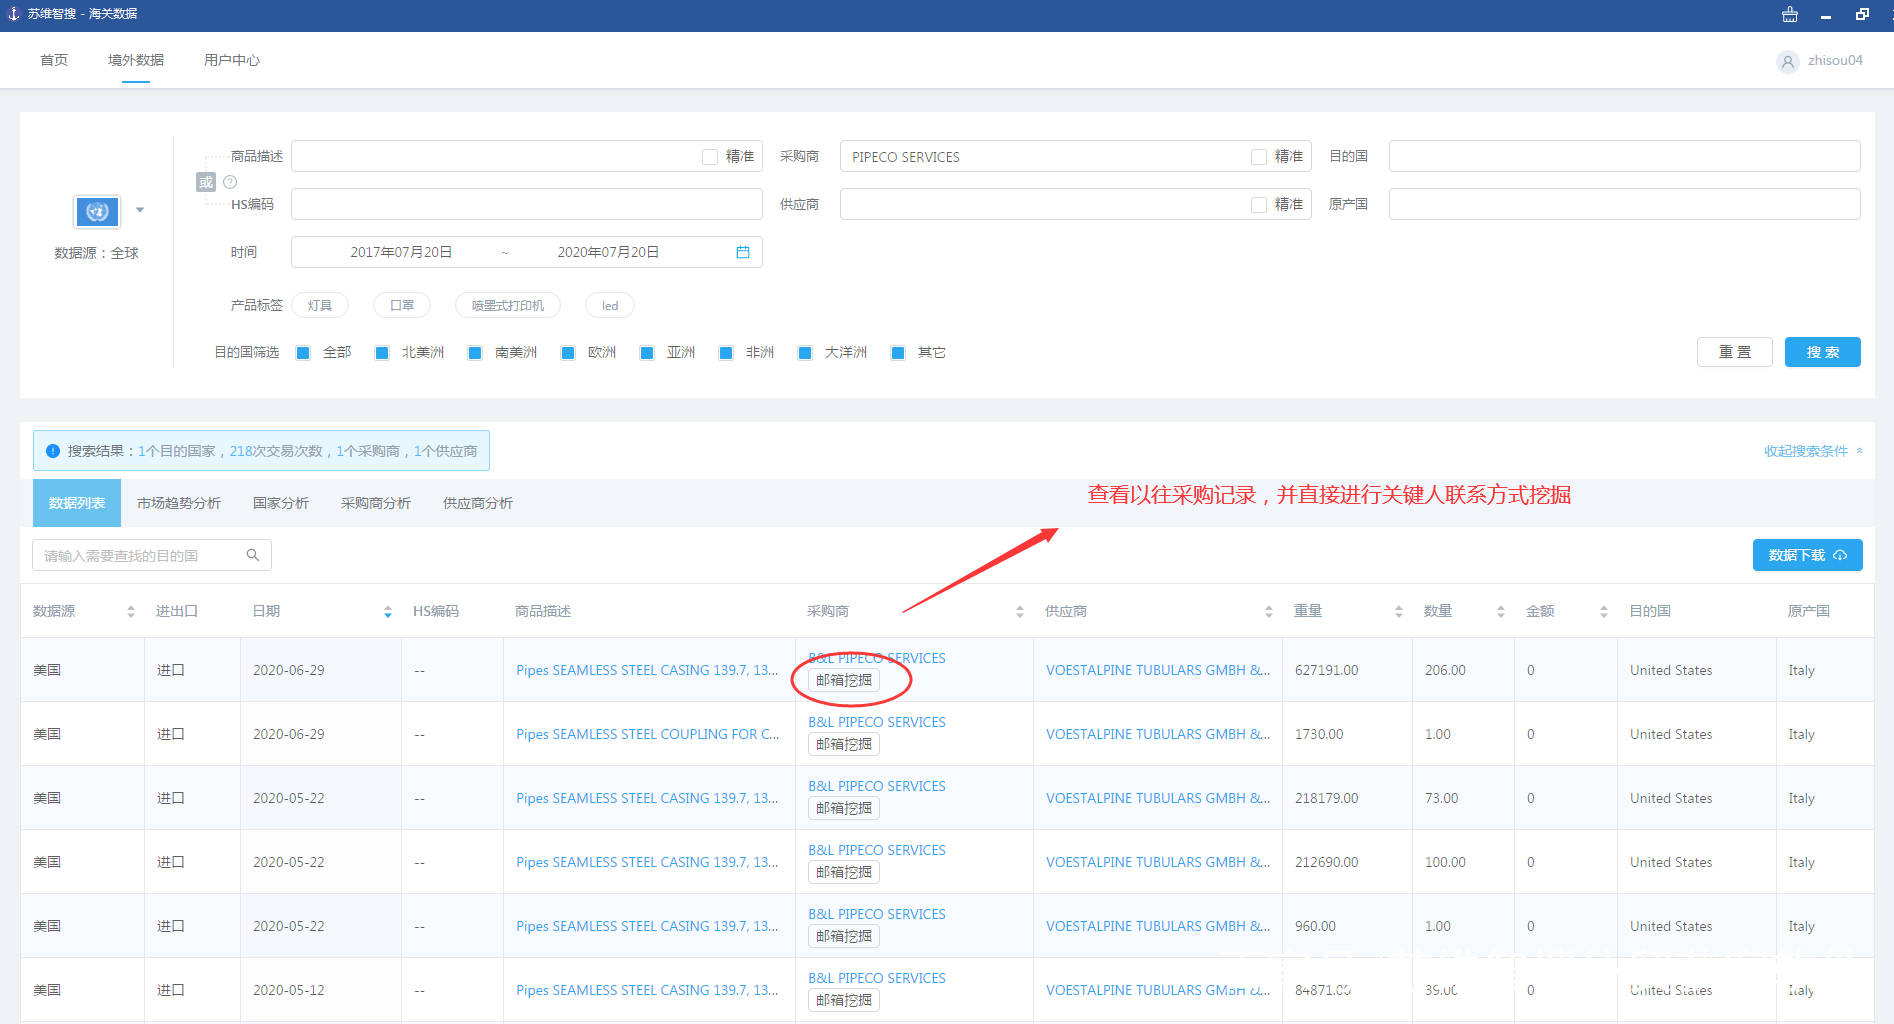Toggle the 北美洲 checkbox
Viewport: 1894px width, 1024px height.
point(382,353)
